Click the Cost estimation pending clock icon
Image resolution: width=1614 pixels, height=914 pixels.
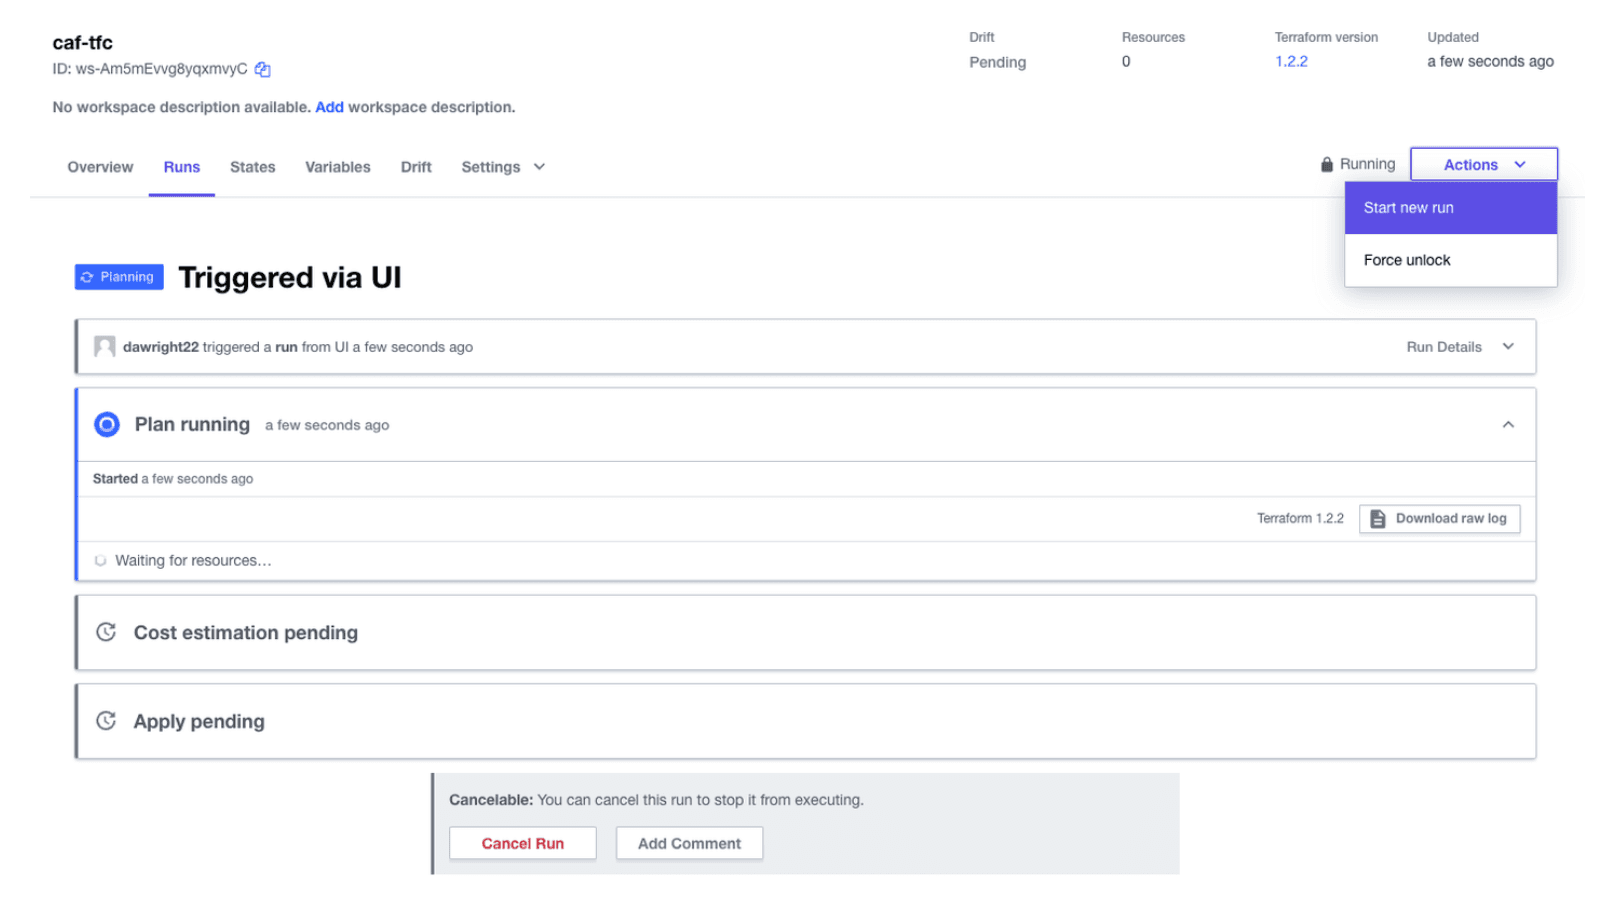tap(106, 632)
